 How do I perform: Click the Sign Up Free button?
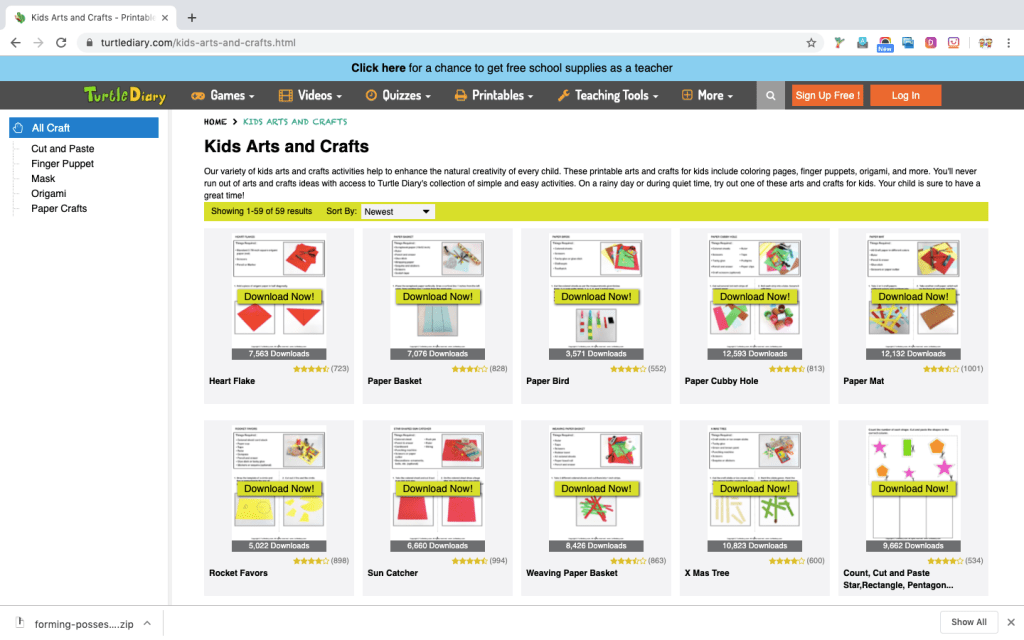(827, 96)
